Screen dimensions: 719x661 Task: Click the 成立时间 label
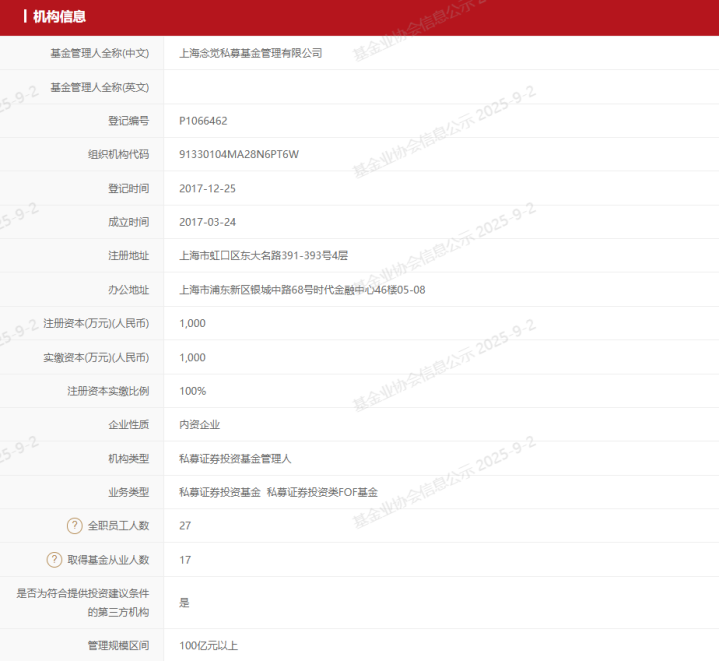pos(128,222)
